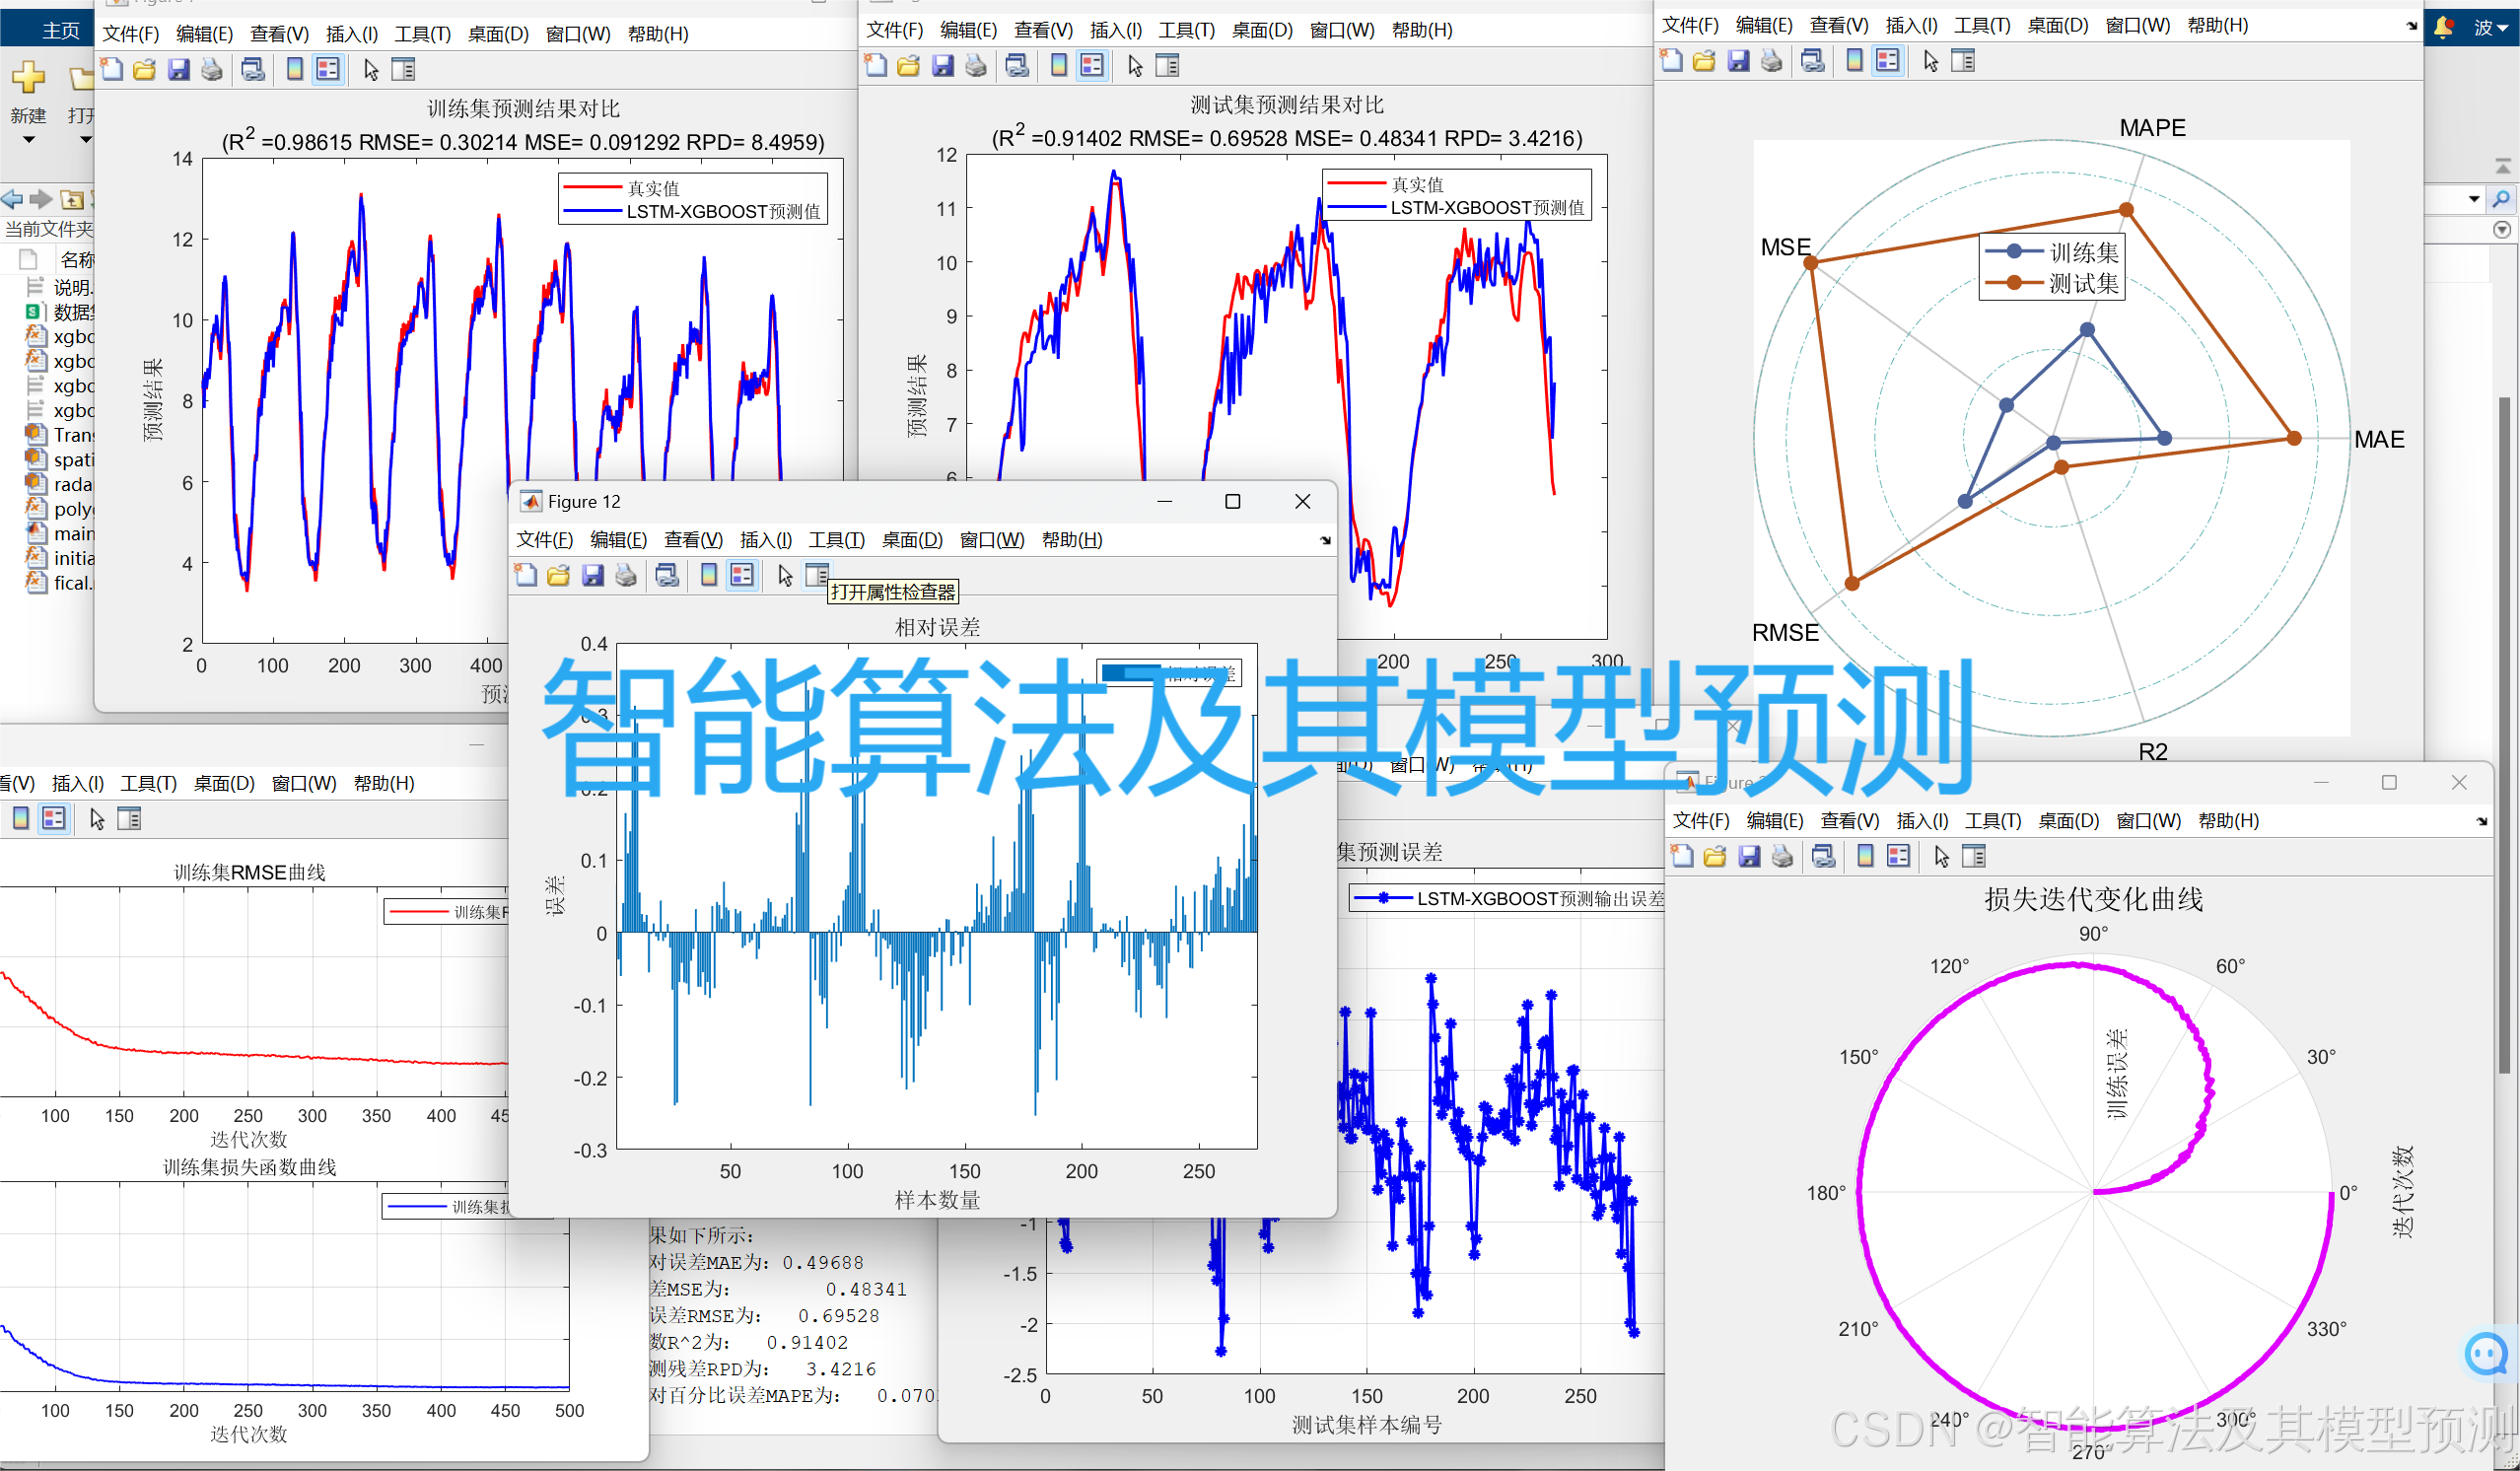This screenshot has width=2520, height=1471.
Task: Save Figure 12 using the save icon
Action: tap(593, 575)
